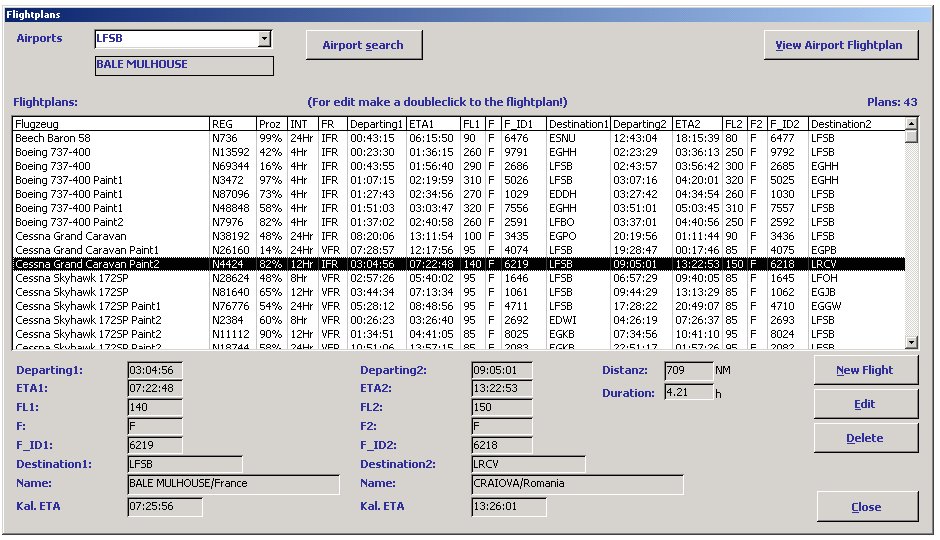Screen dimensions: 940x540
Task: Click the Destination1 column header
Action: coord(578,124)
